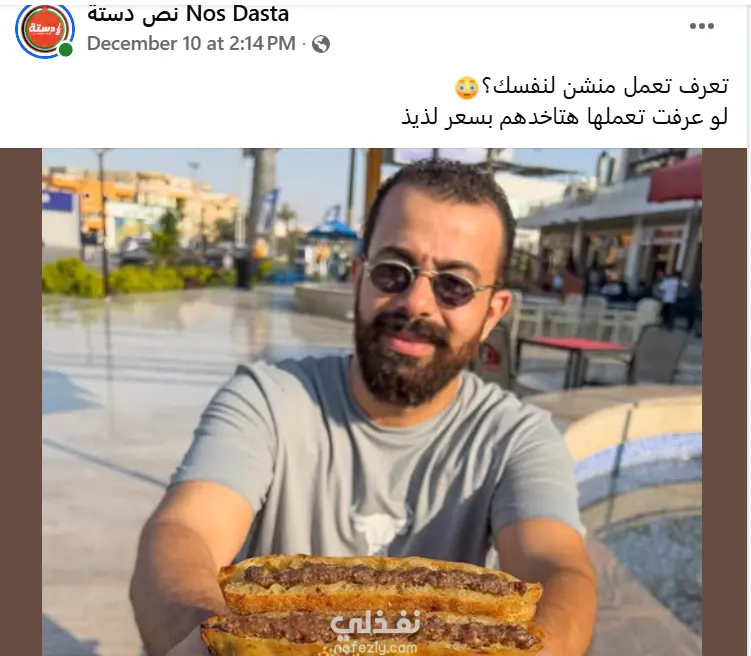751x656 pixels.
Task: Open the post photo in the viewer
Action: pos(372,402)
